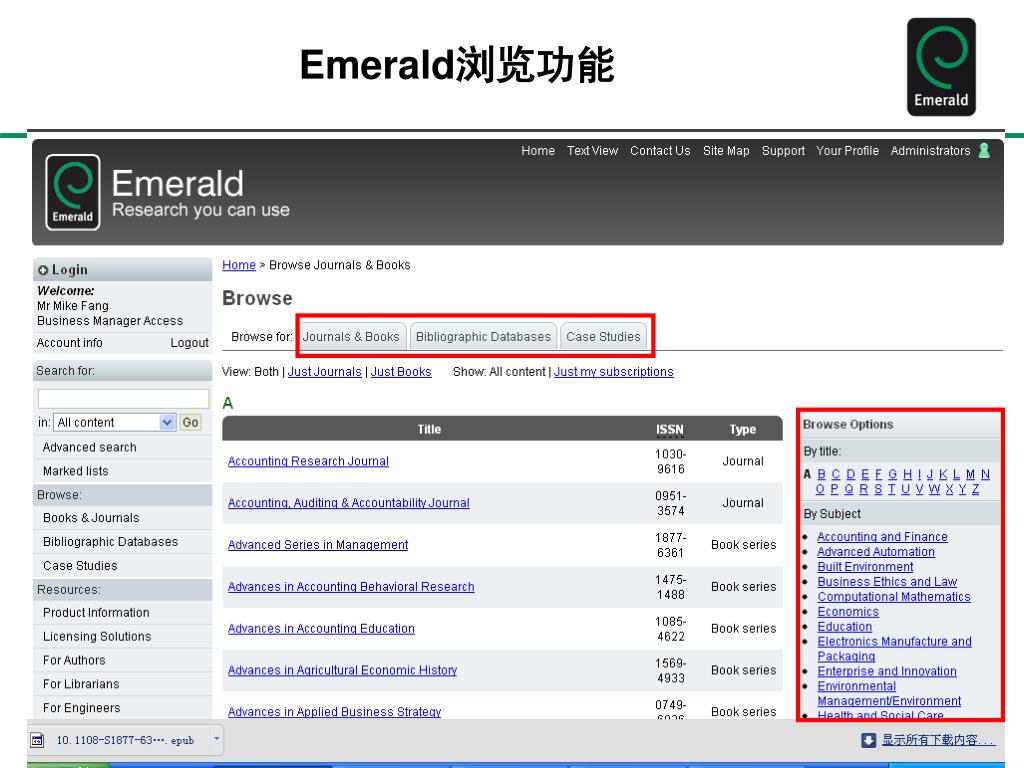The image size is (1024, 768).
Task: Click Books & Journals in the Browse sidebar
Action: [x=91, y=518]
